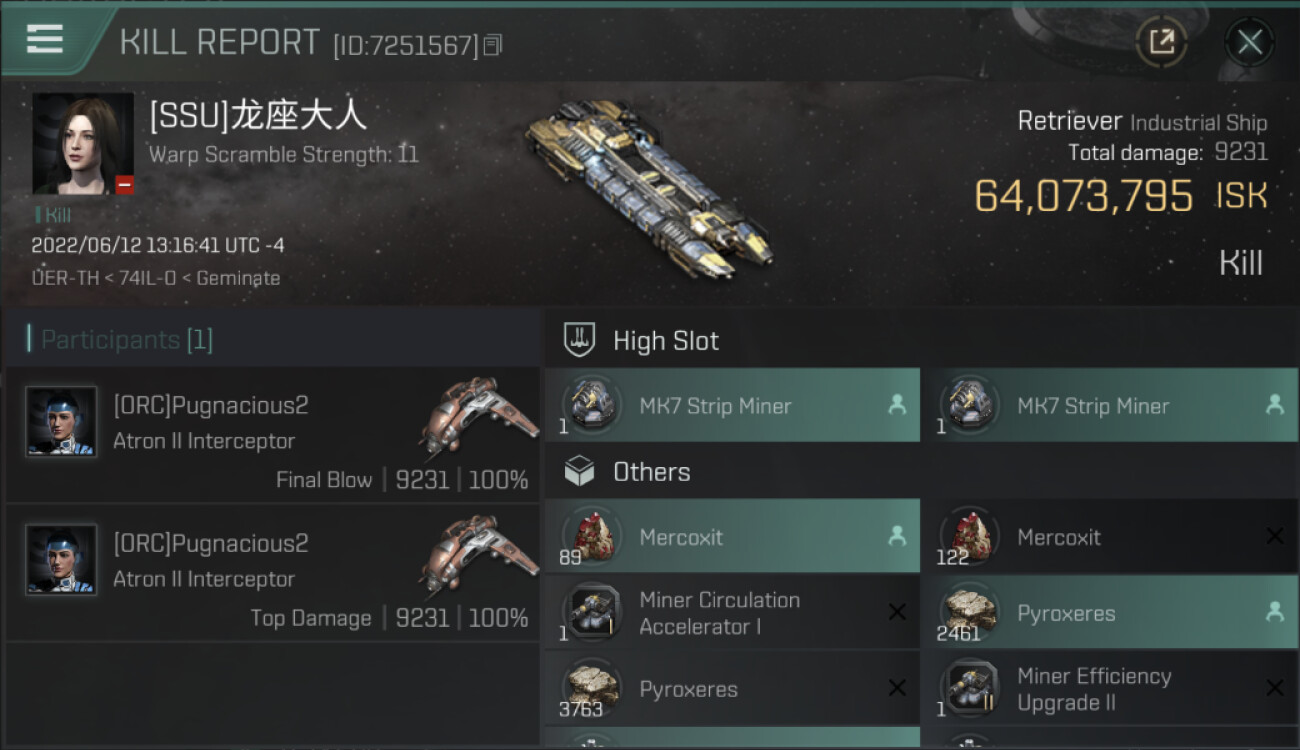Click the share/export kill report icon
The width and height of the screenshot is (1300, 750).
click(1162, 42)
